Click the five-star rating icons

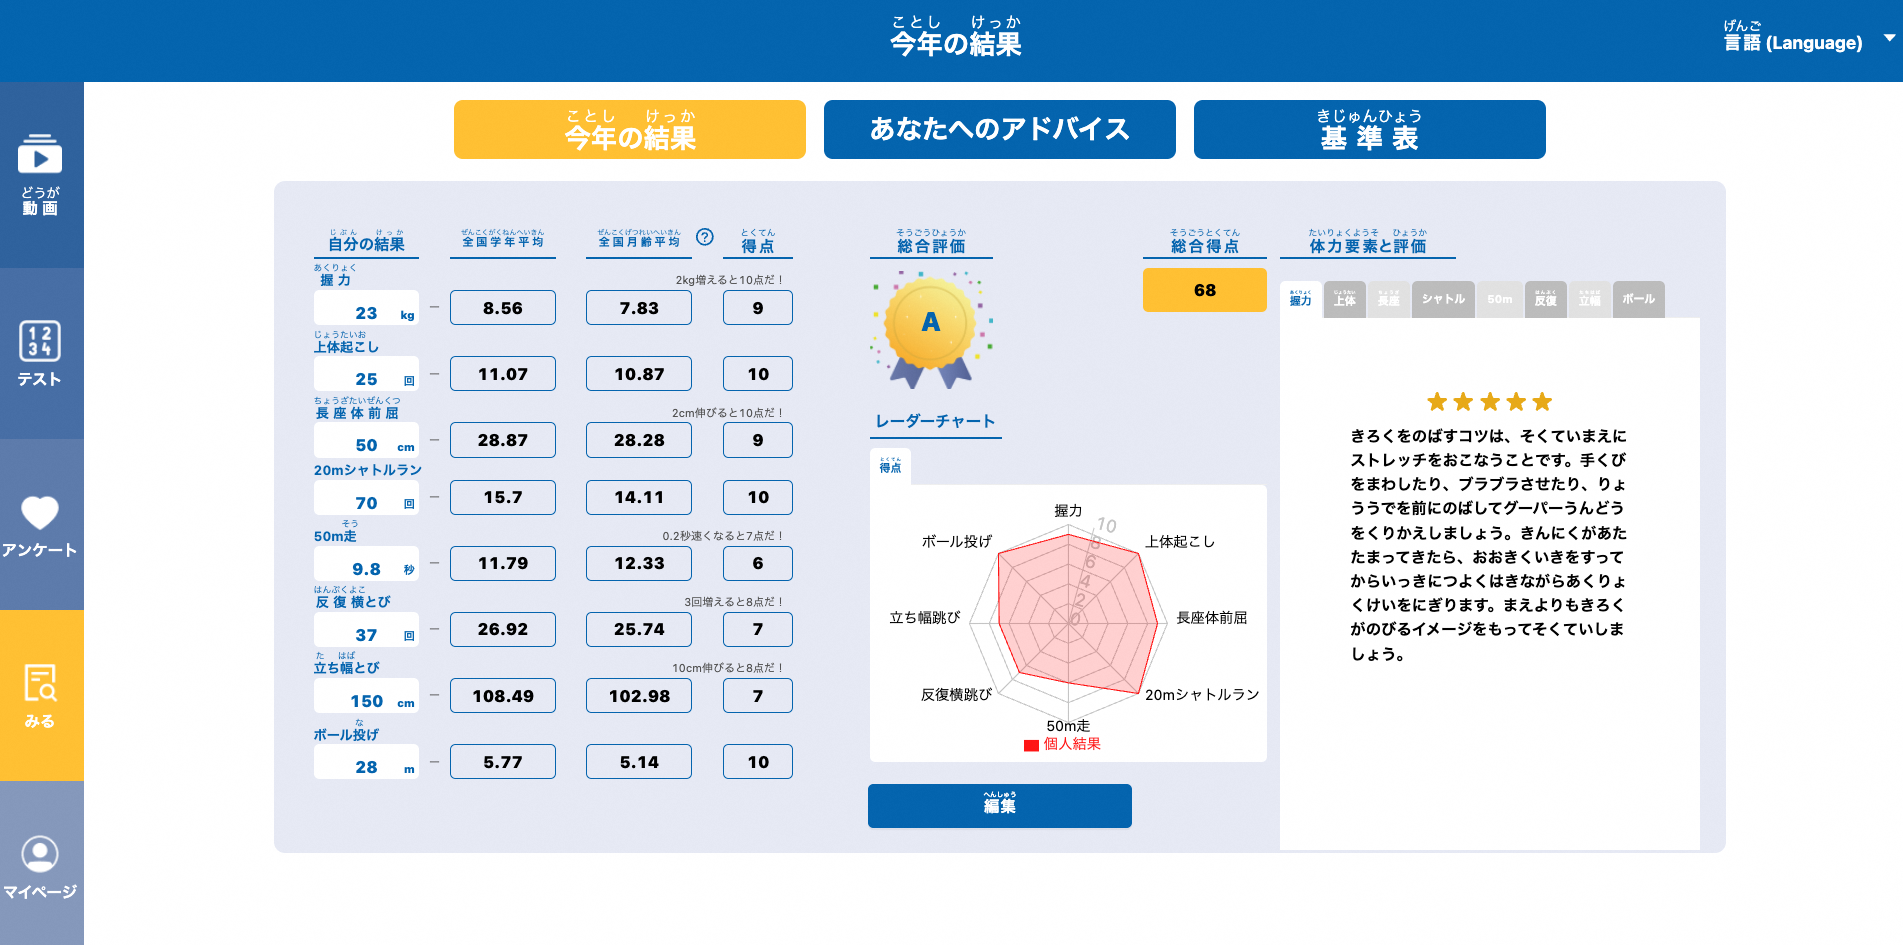coord(1489,402)
